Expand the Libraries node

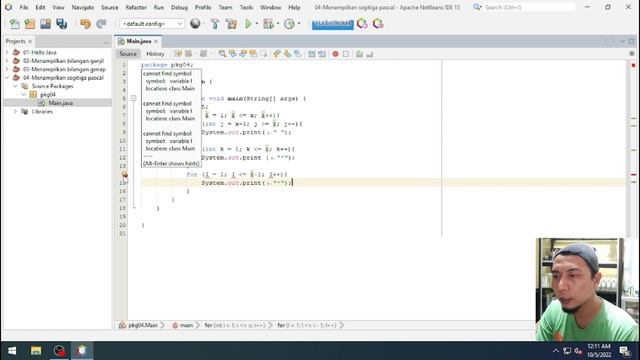pos(16,111)
